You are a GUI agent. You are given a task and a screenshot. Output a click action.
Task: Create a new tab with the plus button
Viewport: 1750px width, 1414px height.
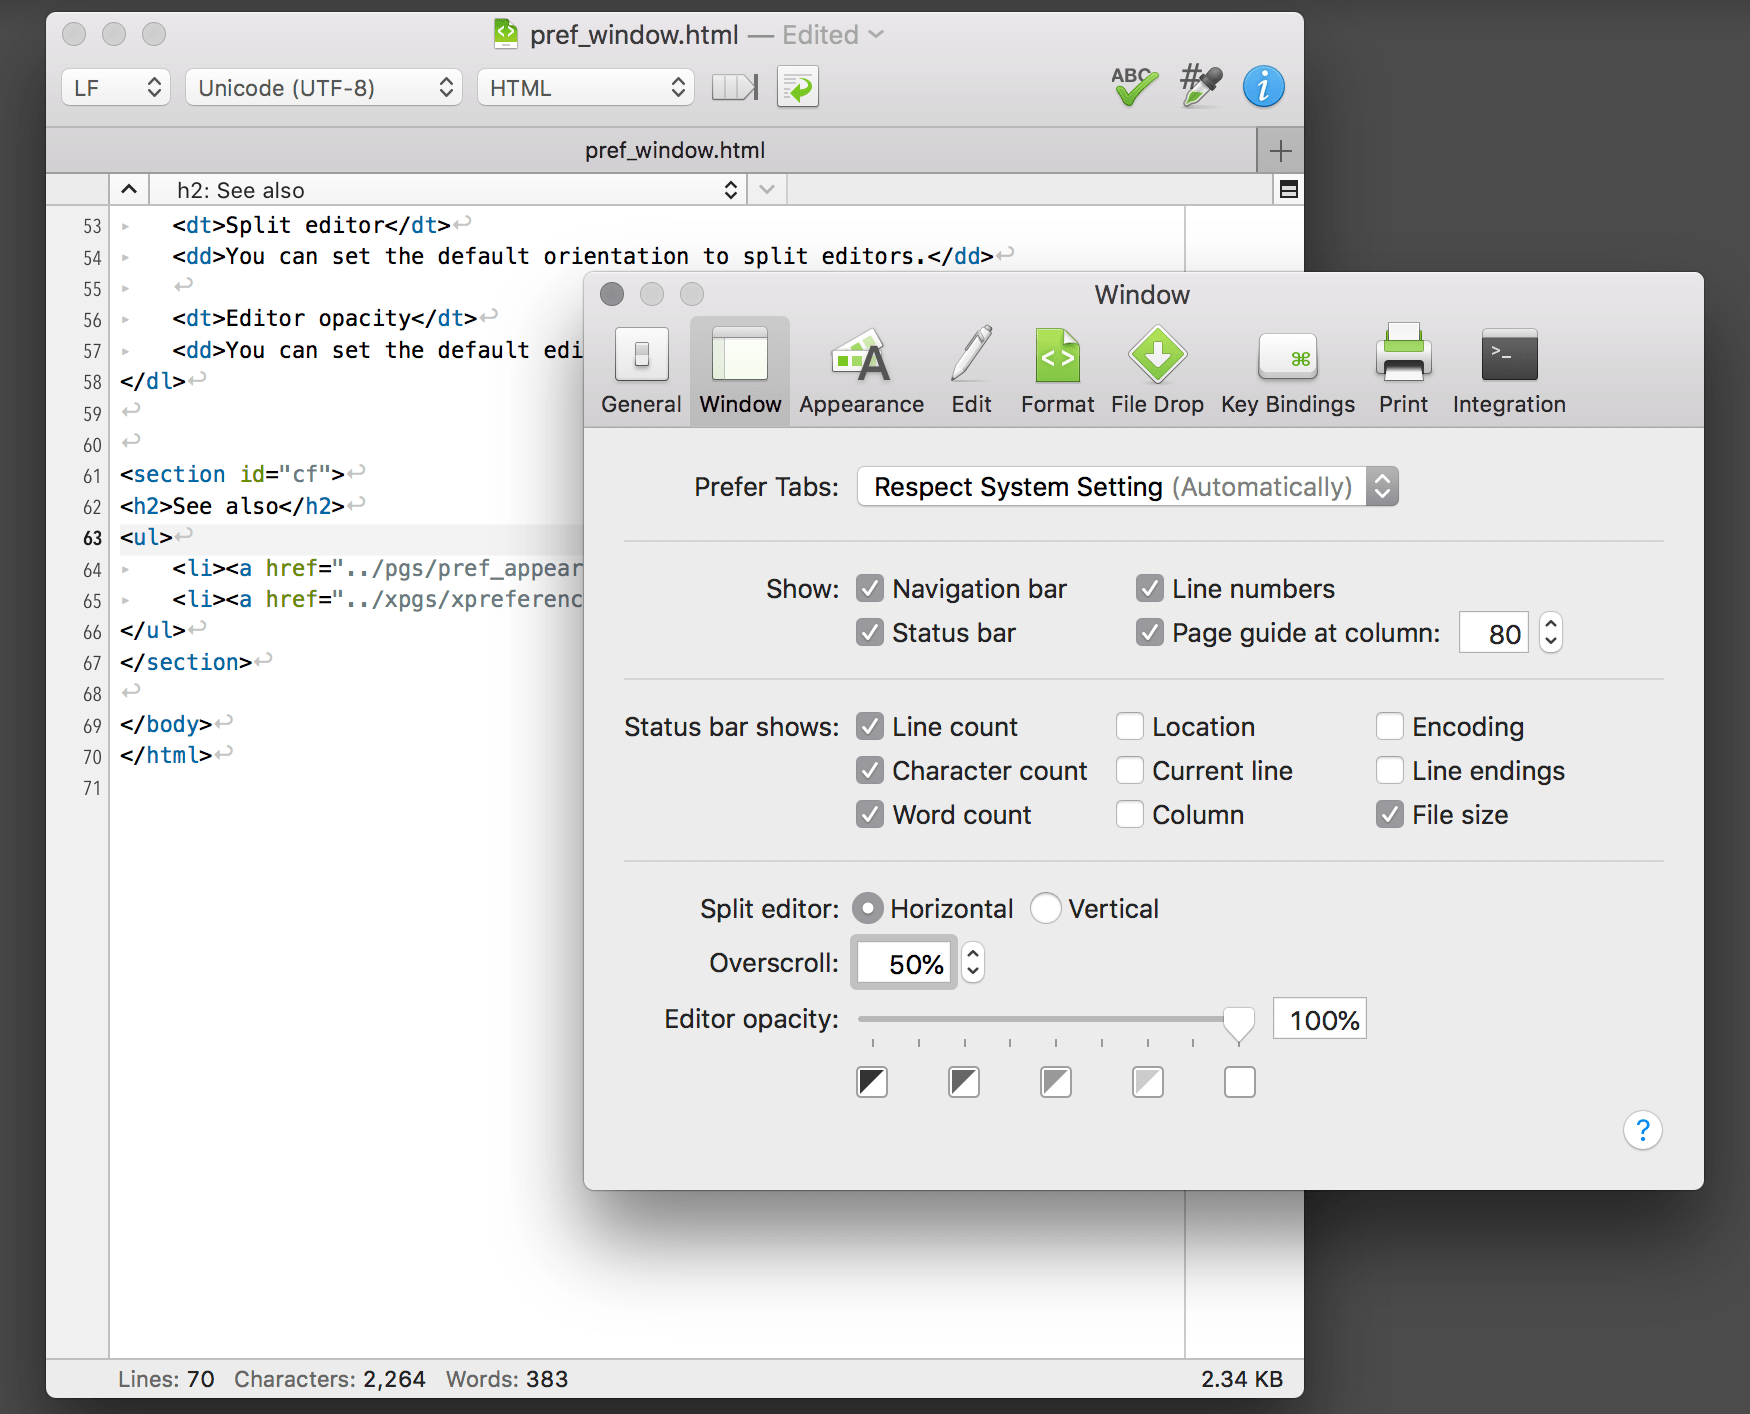pos(1280,150)
